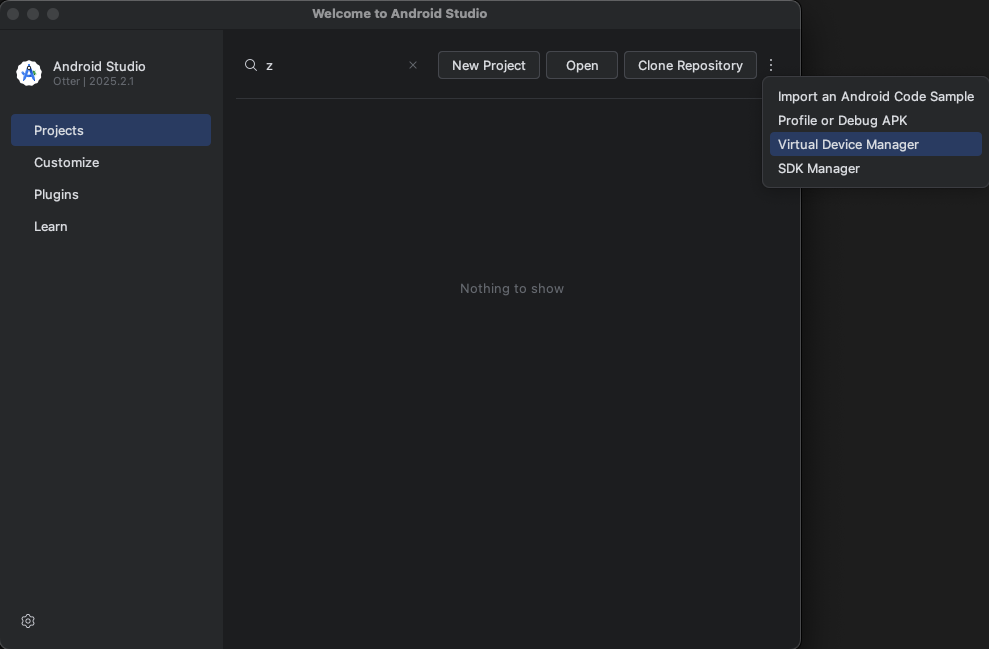
Task: Click the Android Studio name label
Action: pyautogui.click(x=99, y=66)
